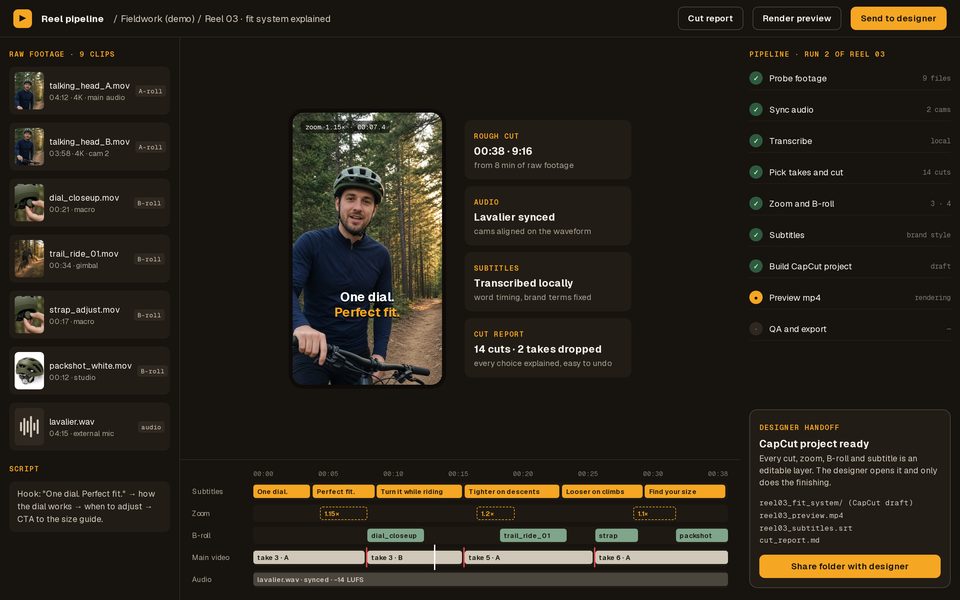960x600 pixels.
Task: Select packshot B-roll timeline clip
Action: [702, 536]
